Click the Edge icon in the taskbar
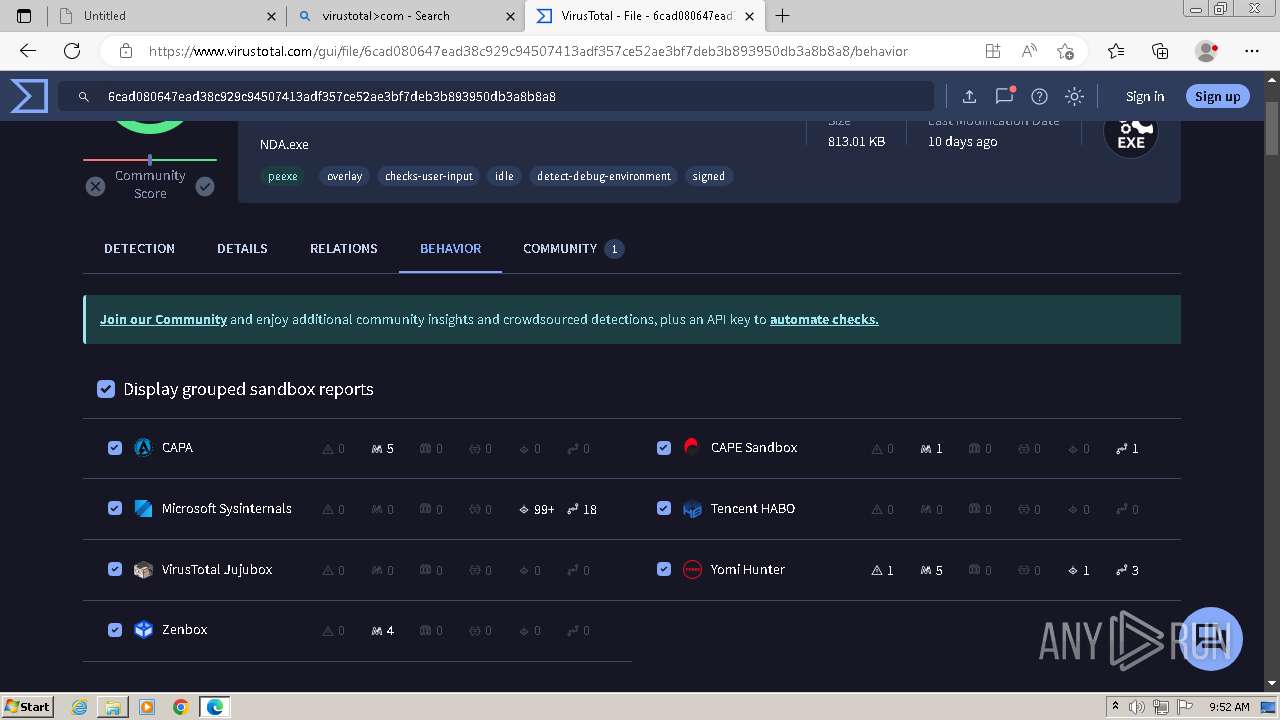The width and height of the screenshot is (1280, 720). [x=214, y=707]
